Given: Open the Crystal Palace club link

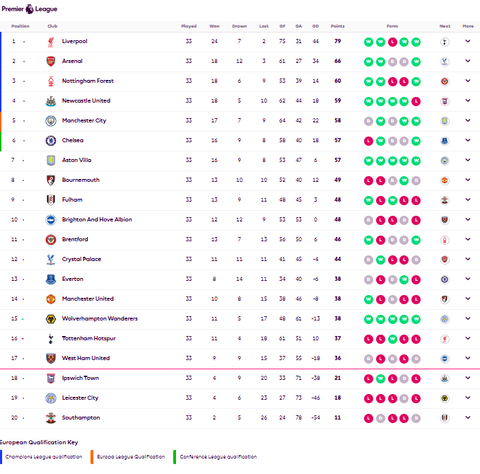Looking at the screenshot, I should pyautogui.click(x=81, y=259).
